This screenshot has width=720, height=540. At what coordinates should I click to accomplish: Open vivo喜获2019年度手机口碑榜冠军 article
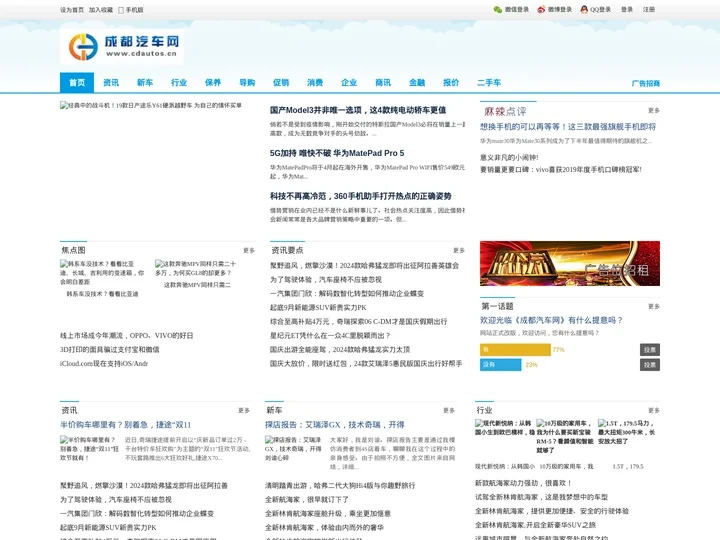point(561,169)
